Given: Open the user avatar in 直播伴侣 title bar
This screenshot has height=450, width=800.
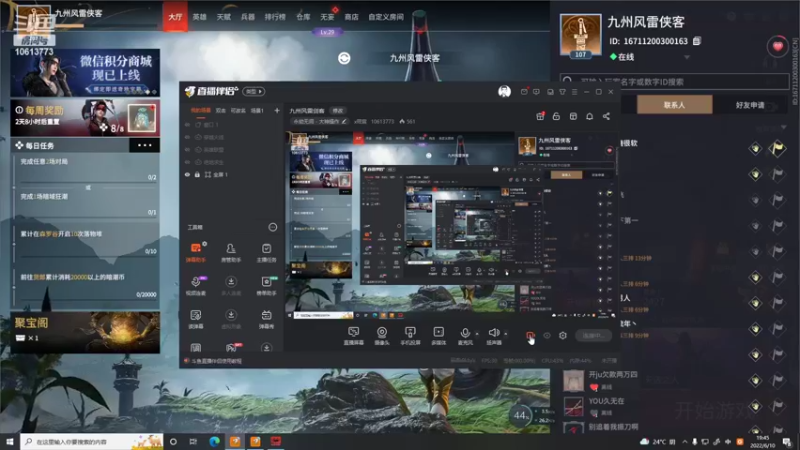Looking at the screenshot, I should click(x=504, y=91).
